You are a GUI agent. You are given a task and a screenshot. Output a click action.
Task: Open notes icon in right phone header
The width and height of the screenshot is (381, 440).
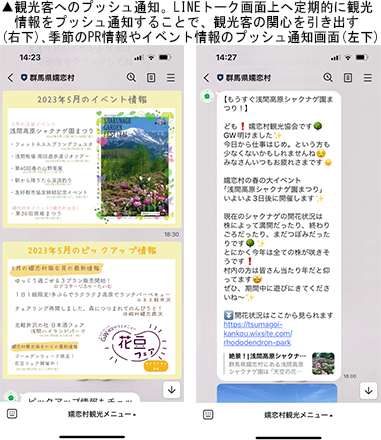point(348,78)
